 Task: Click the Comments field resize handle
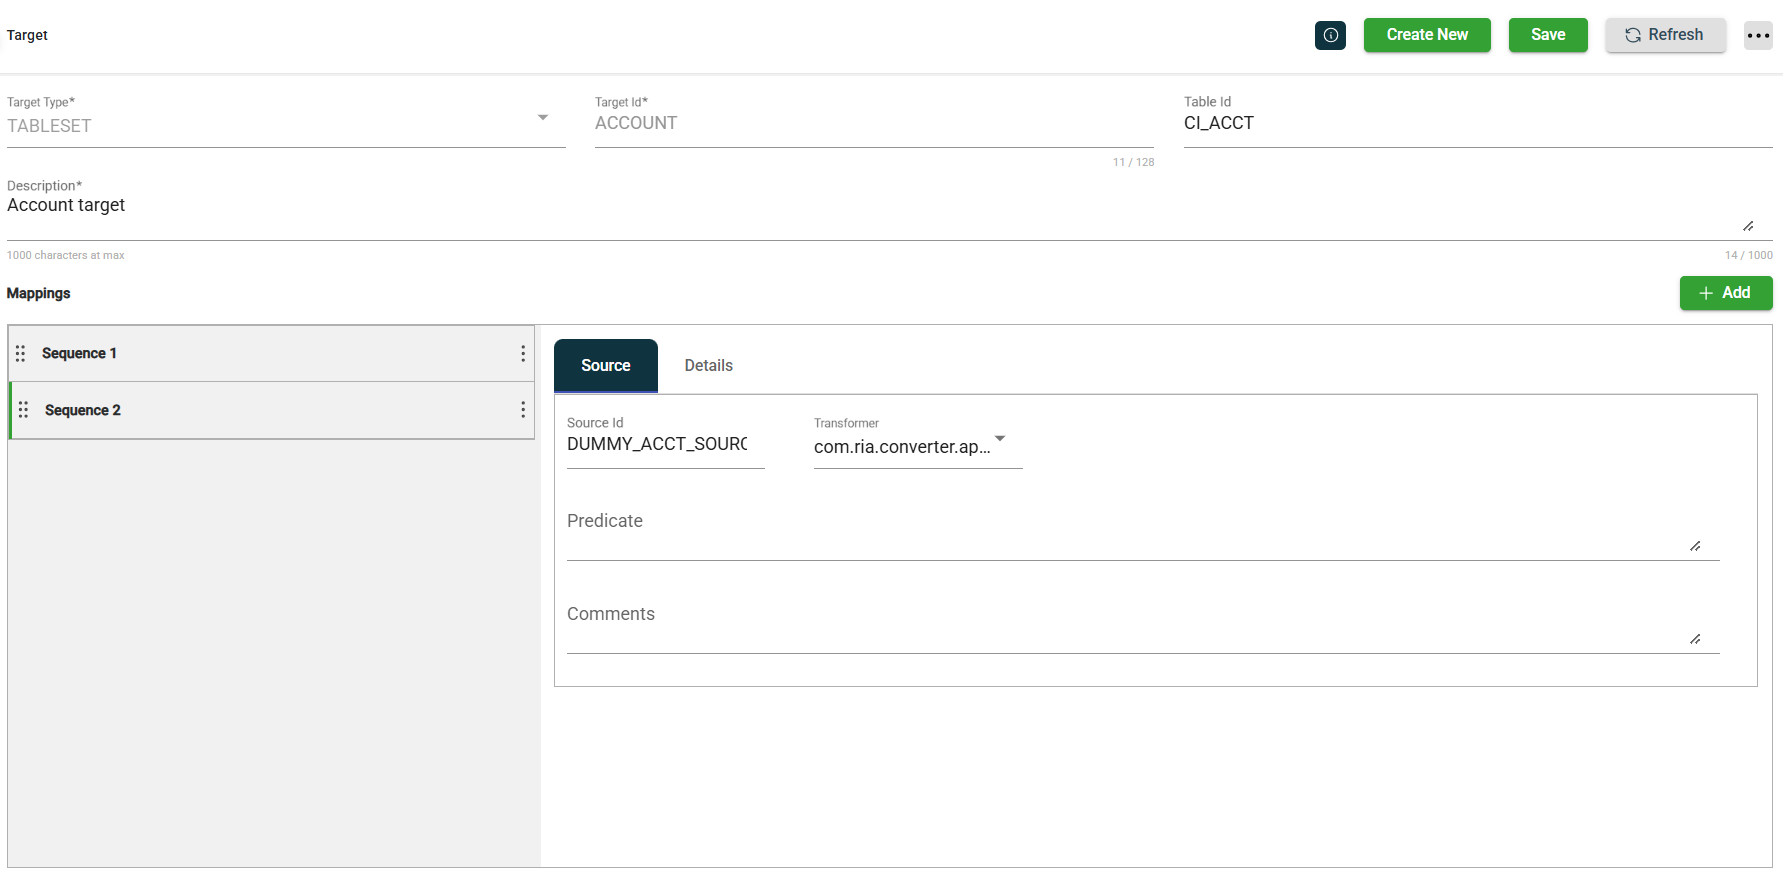[x=1695, y=639]
